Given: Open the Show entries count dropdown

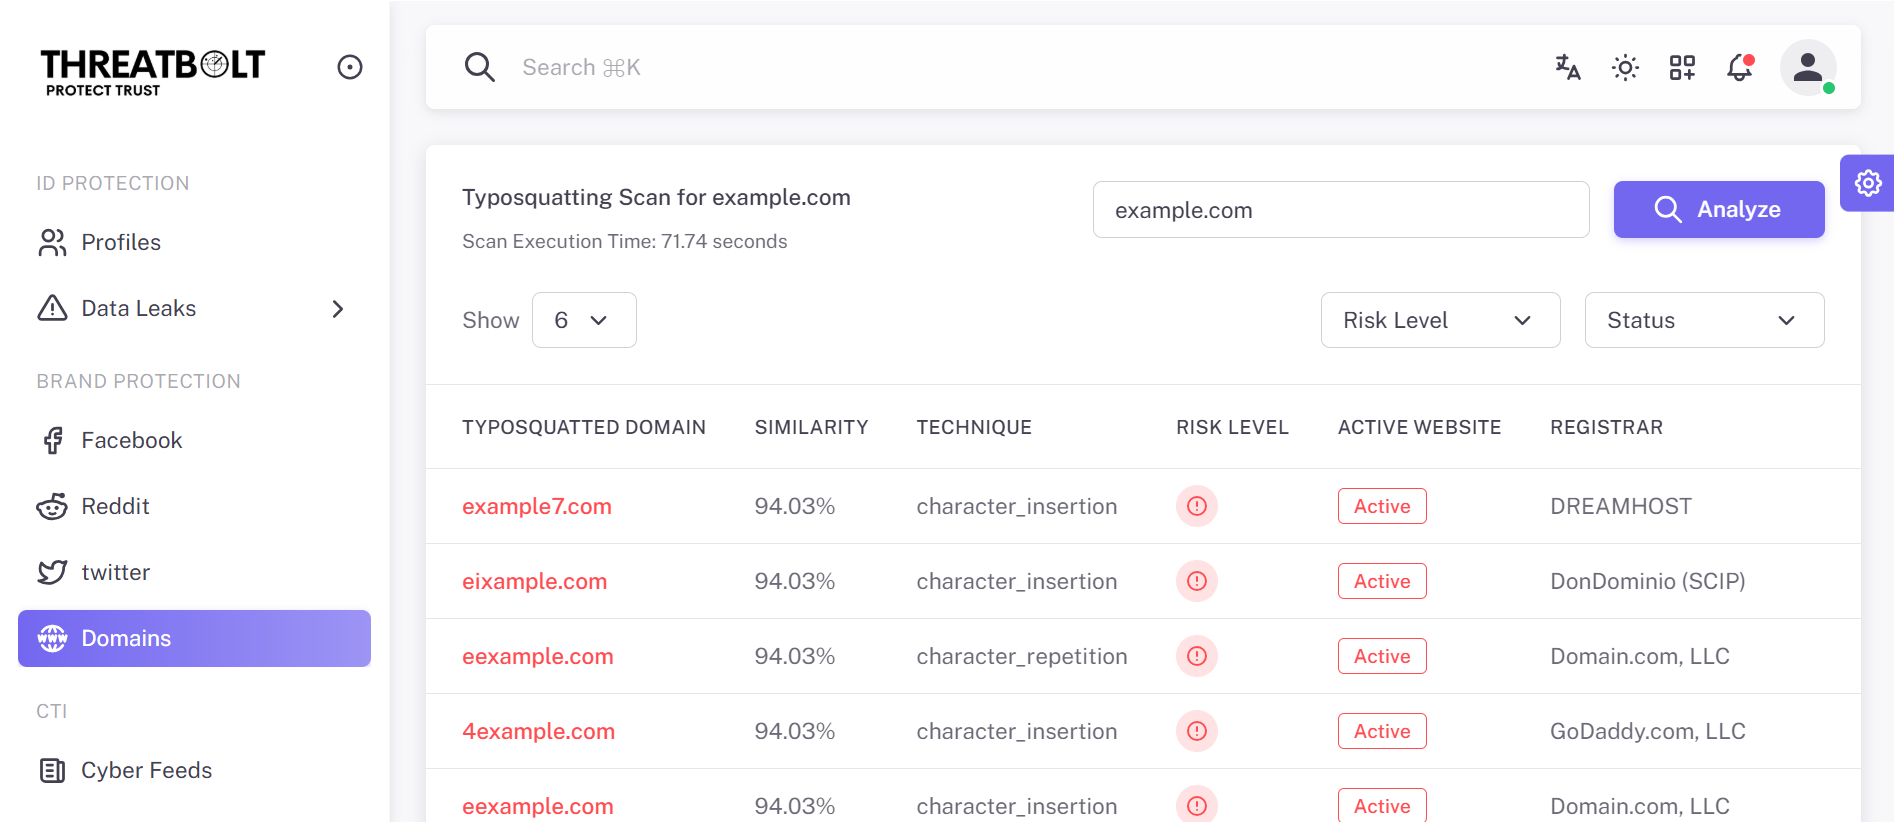Looking at the screenshot, I should click(584, 320).
